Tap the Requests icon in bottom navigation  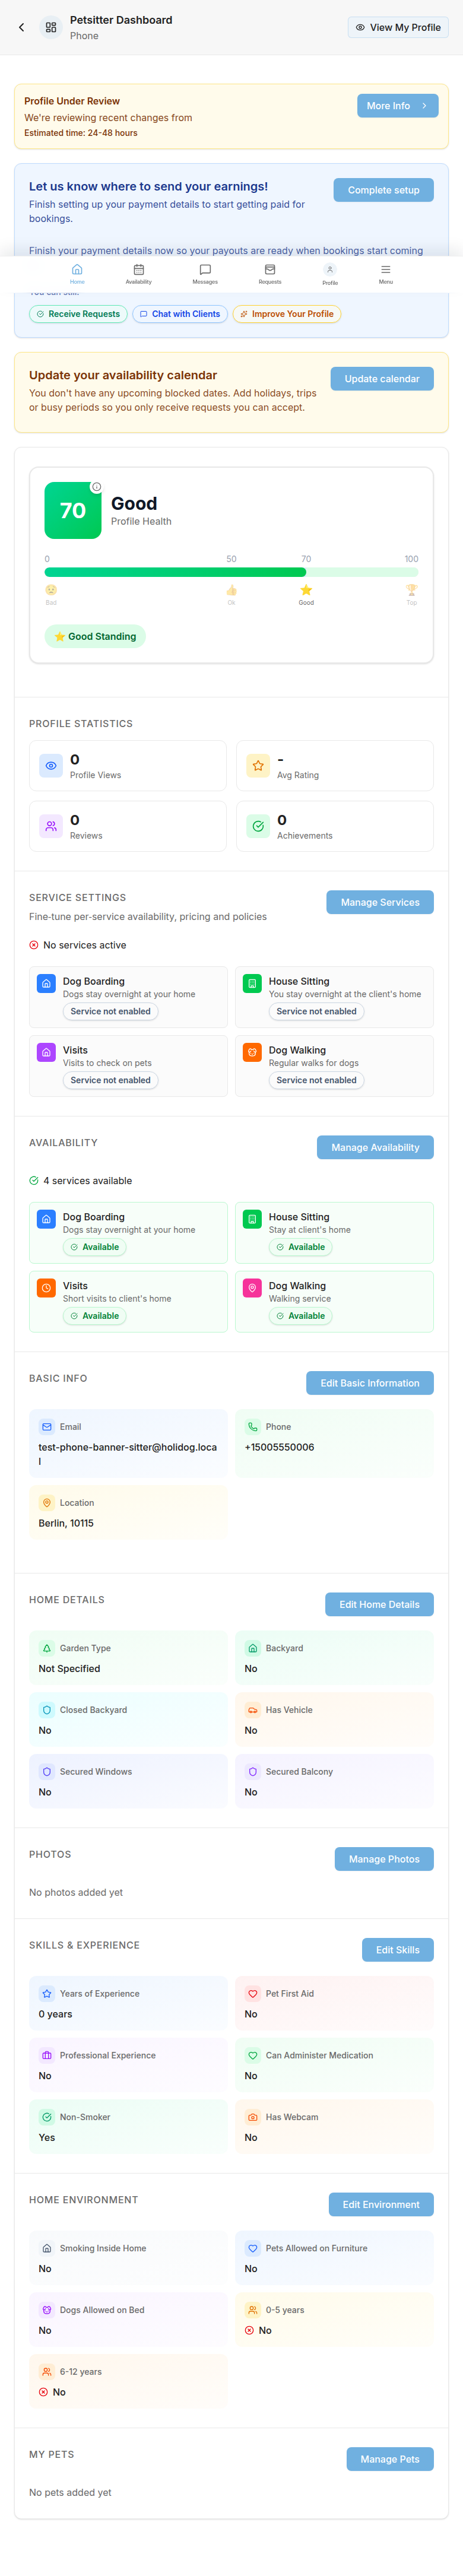coord(269,271)
